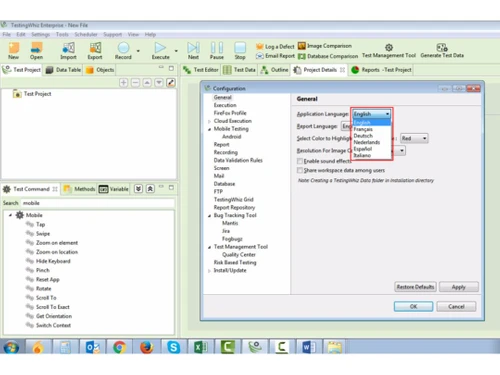Click the move down arrow icon

click(x=159, y=82)
